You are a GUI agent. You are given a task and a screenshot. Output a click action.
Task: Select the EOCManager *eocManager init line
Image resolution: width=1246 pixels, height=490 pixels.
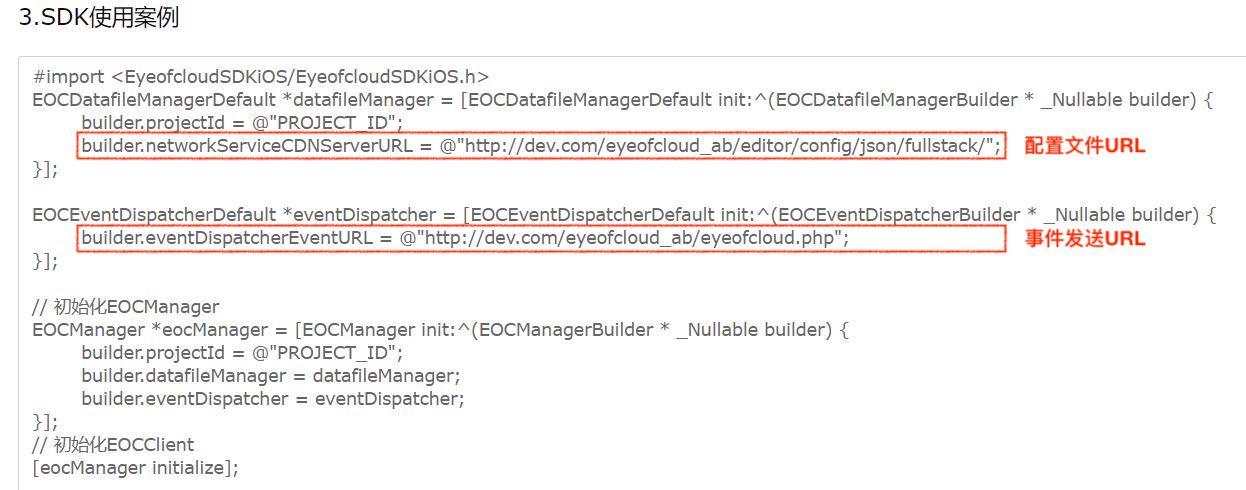pos(441,330)
